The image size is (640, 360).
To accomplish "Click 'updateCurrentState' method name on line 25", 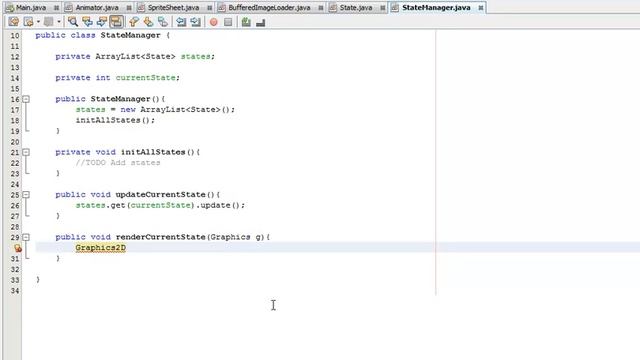I will [160, 195].
